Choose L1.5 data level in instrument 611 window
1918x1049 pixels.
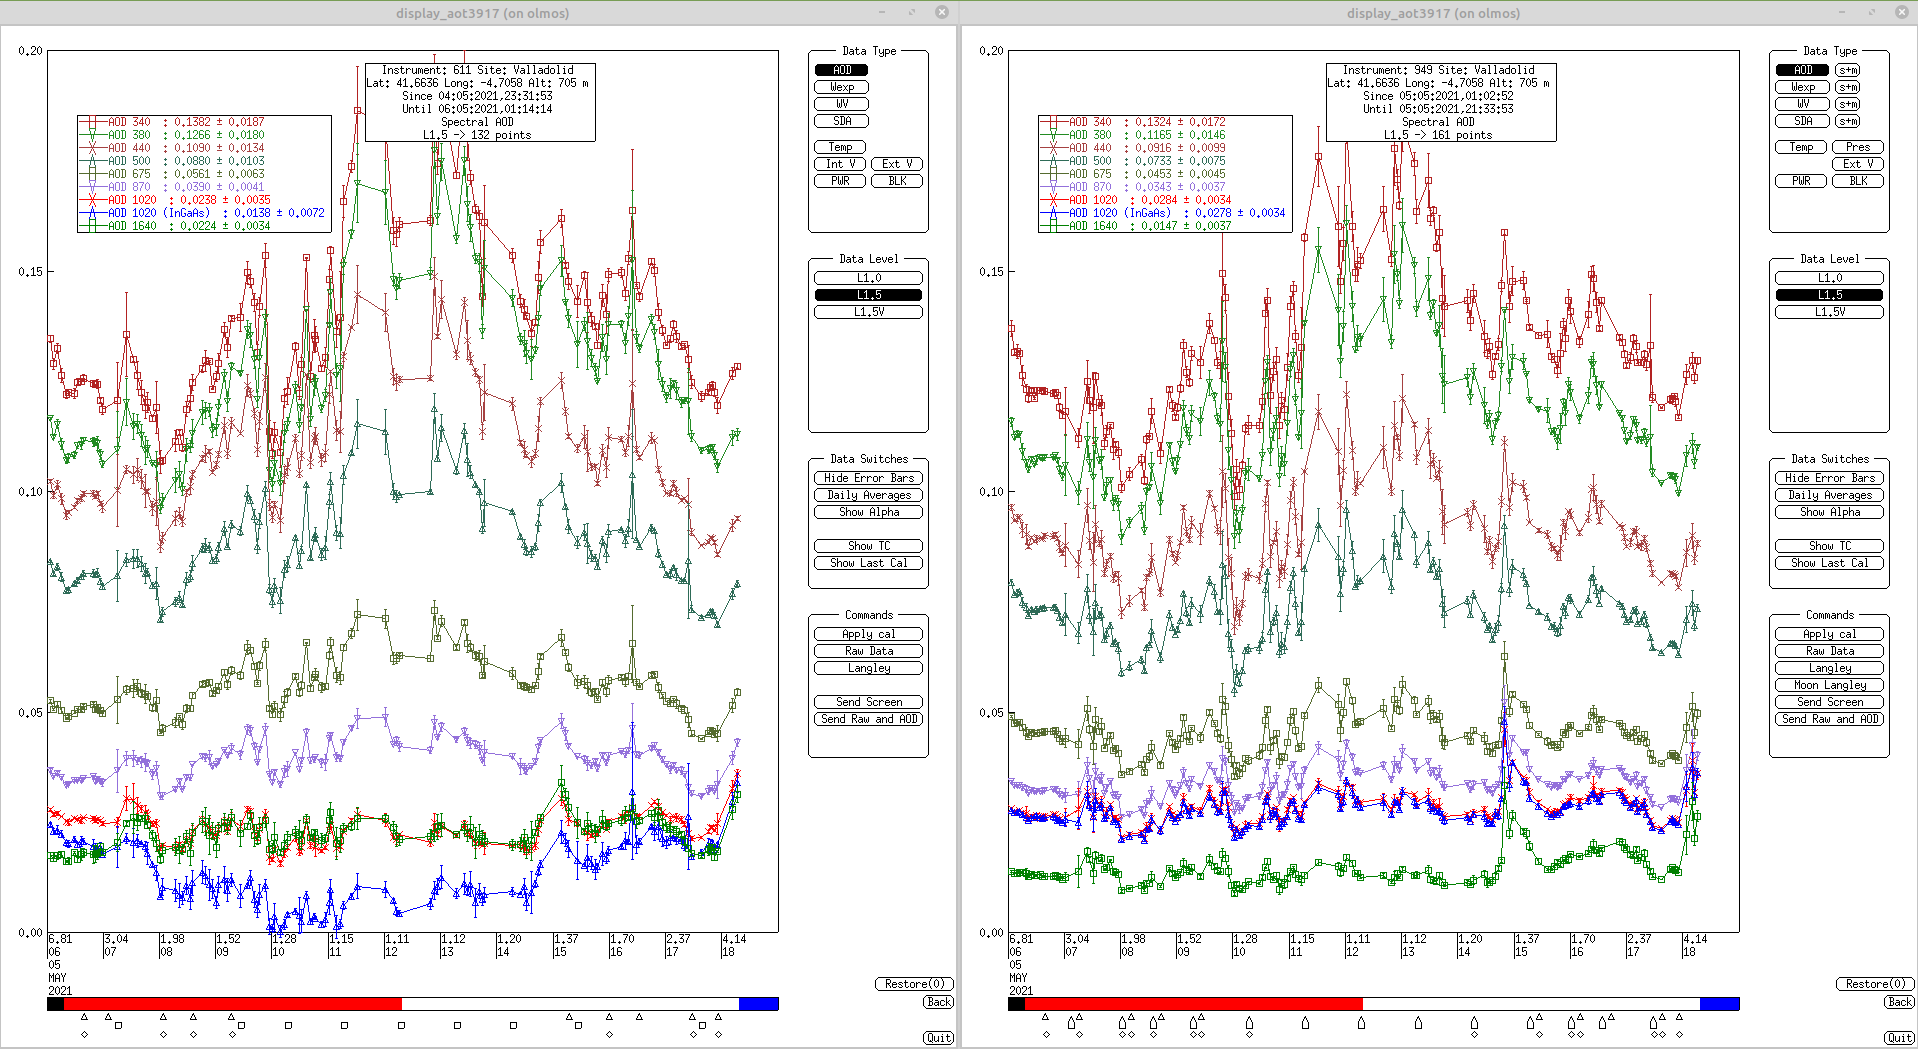pyautogui.click(x=869, y=295)
